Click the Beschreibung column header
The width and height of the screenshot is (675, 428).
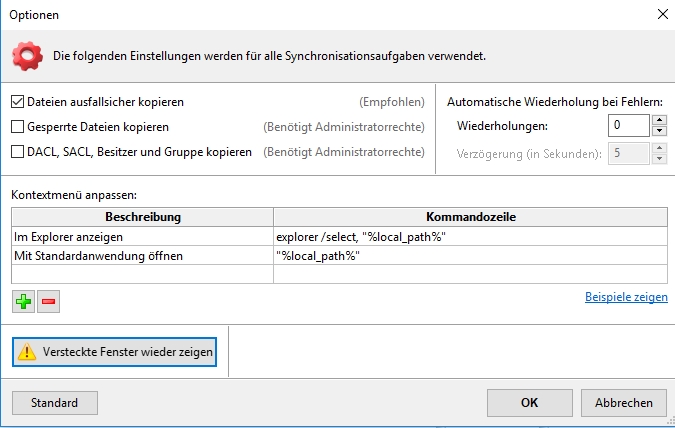[142, 217]
